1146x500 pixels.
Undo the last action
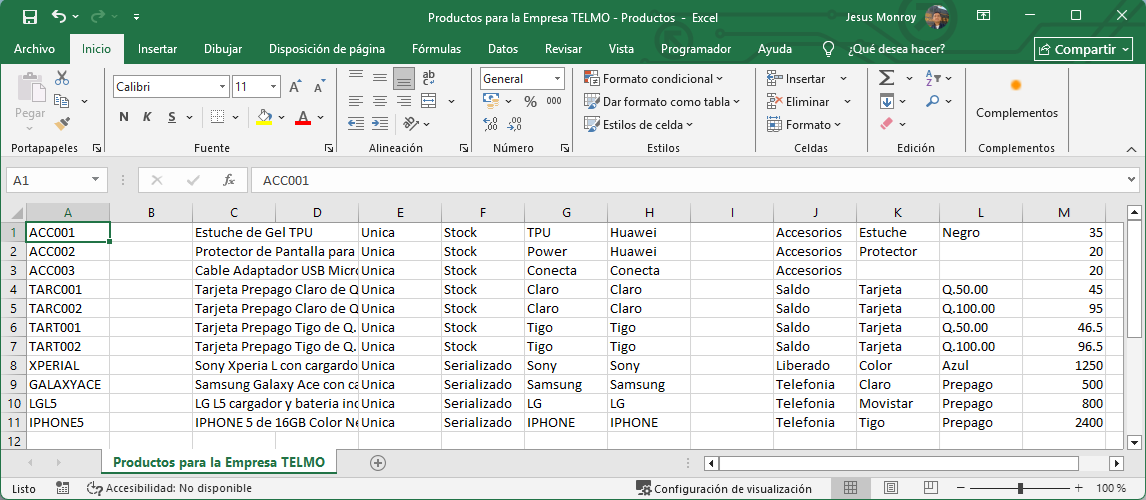tap(60, 16)
